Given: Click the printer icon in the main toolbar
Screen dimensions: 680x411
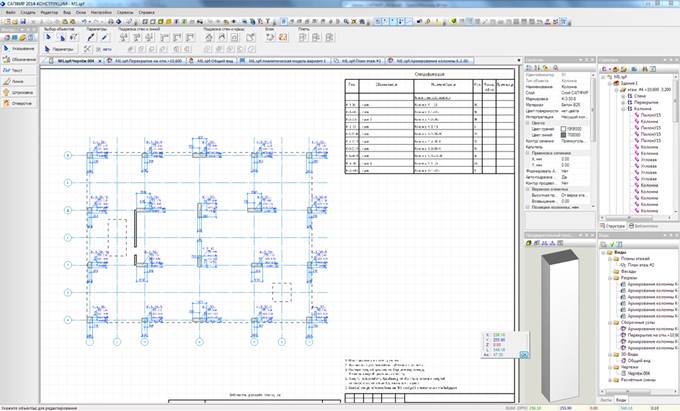Looking at the screenshot, I should tap(111, 21).
